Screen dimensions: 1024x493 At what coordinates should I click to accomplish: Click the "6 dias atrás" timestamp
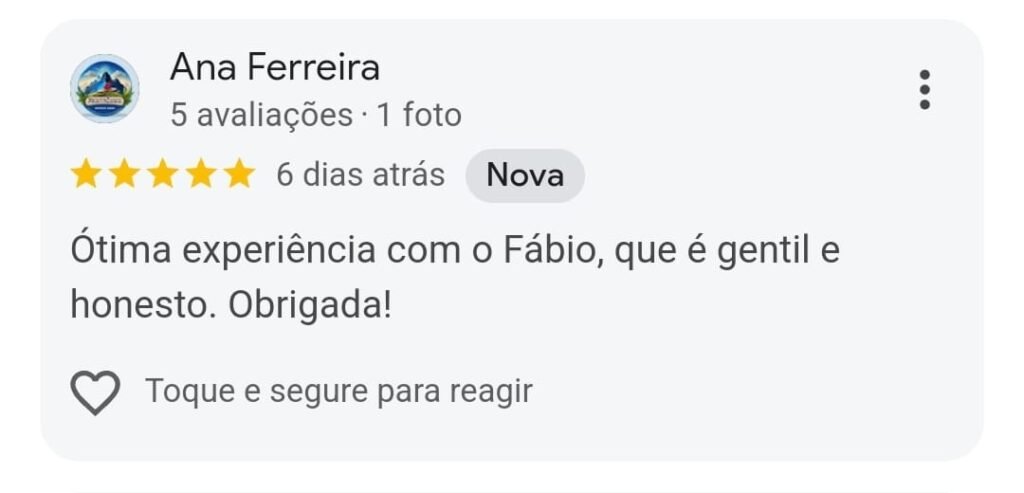tap(360, 175)
